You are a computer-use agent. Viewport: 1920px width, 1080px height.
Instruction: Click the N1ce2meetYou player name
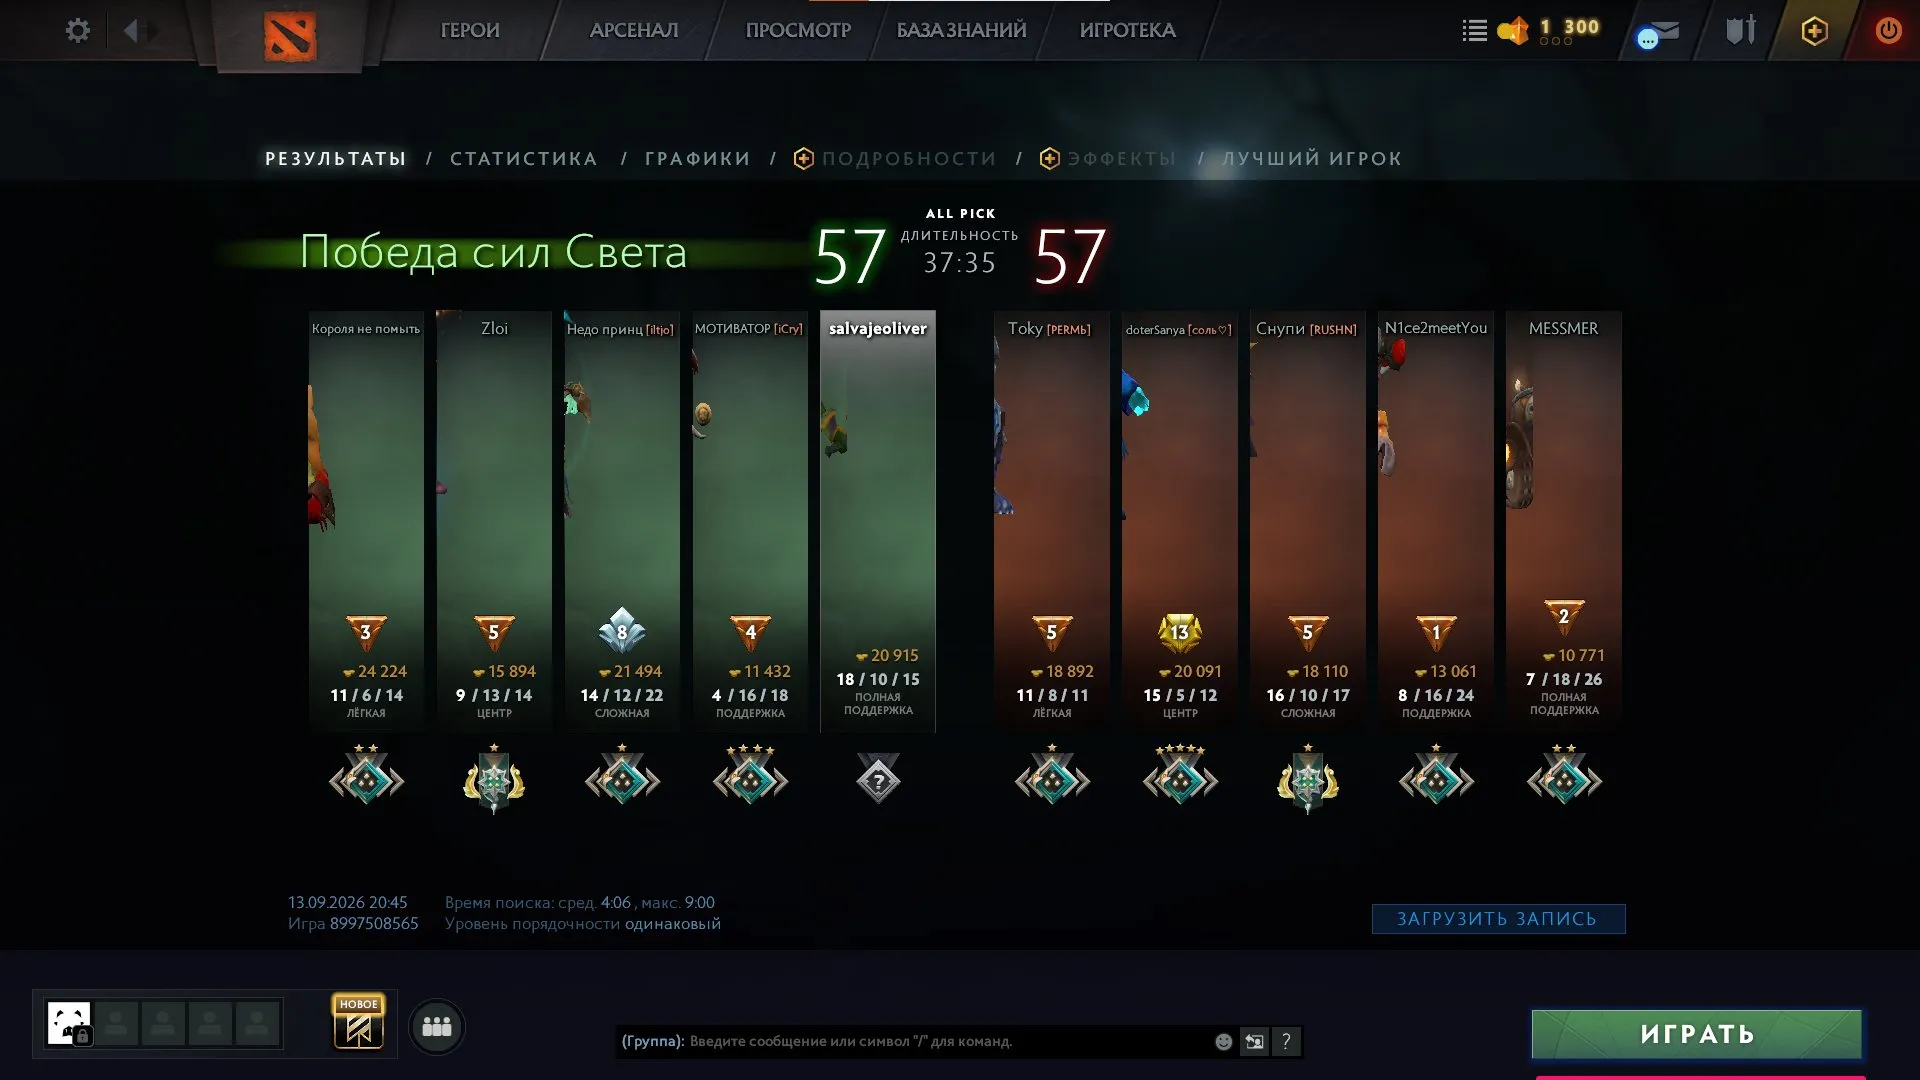point(1436,328)
